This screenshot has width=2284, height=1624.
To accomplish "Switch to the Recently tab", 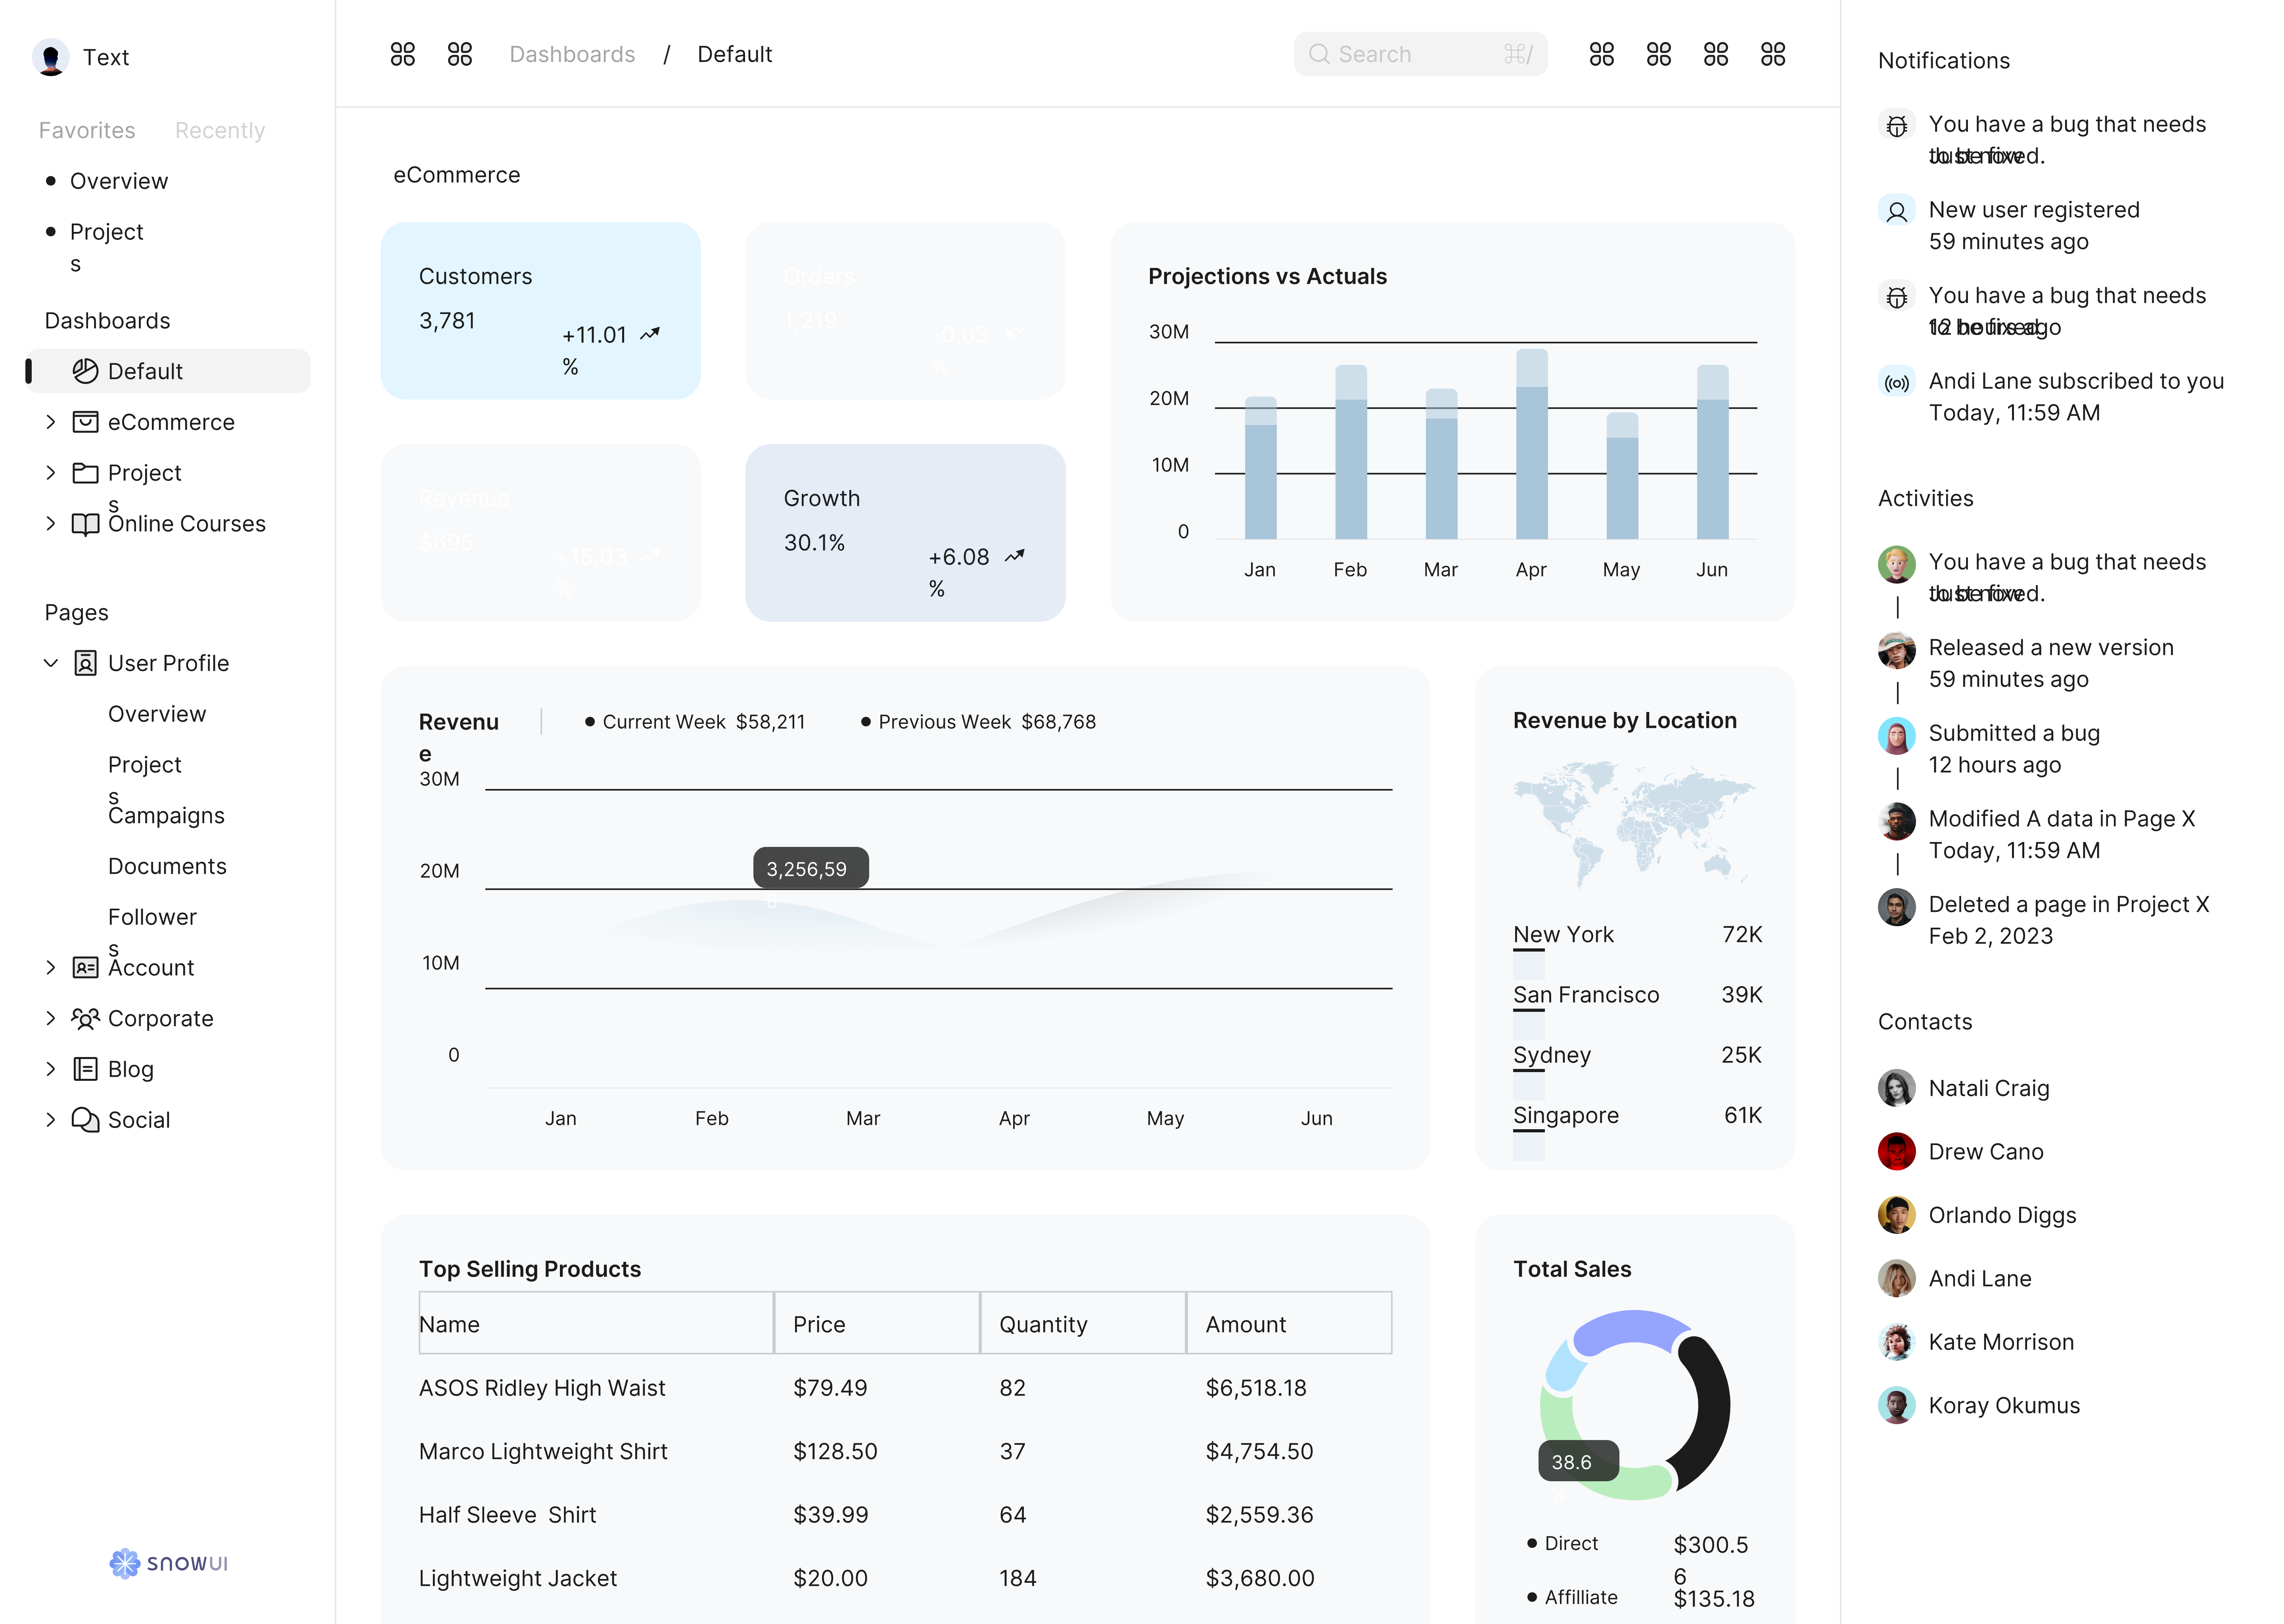I will [x=220, y=130].
